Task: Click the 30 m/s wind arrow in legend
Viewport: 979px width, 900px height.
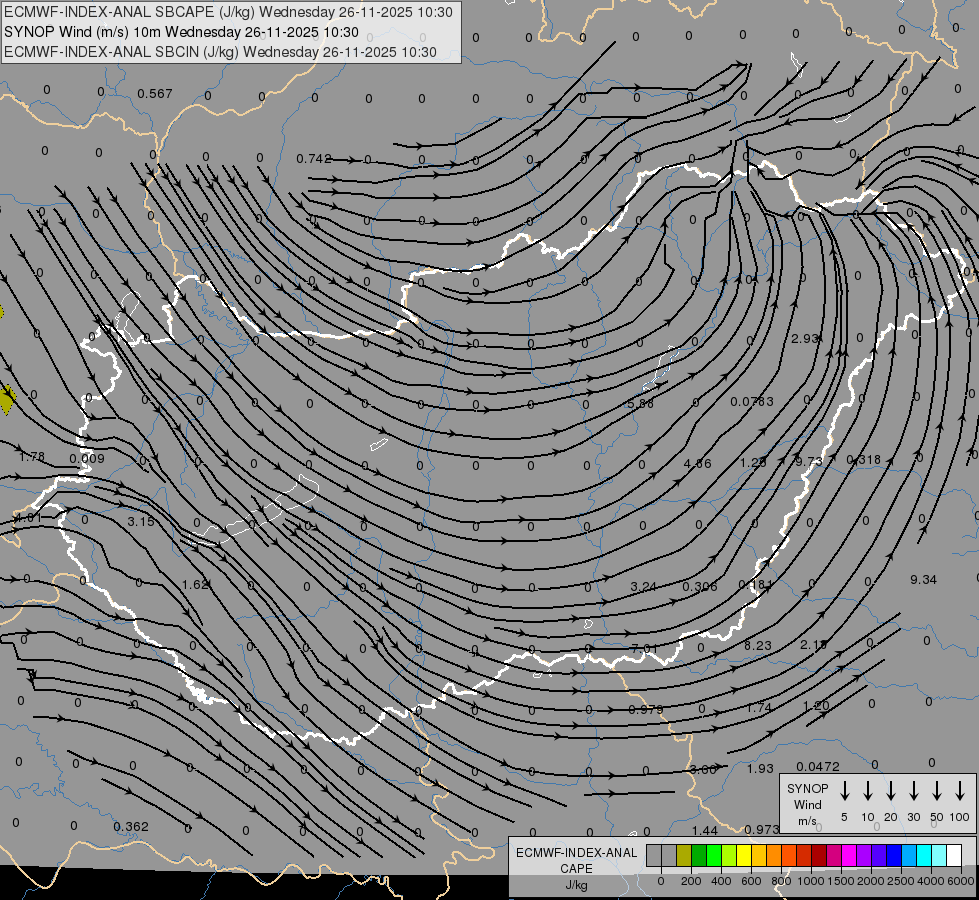Action: coord(914,791)
